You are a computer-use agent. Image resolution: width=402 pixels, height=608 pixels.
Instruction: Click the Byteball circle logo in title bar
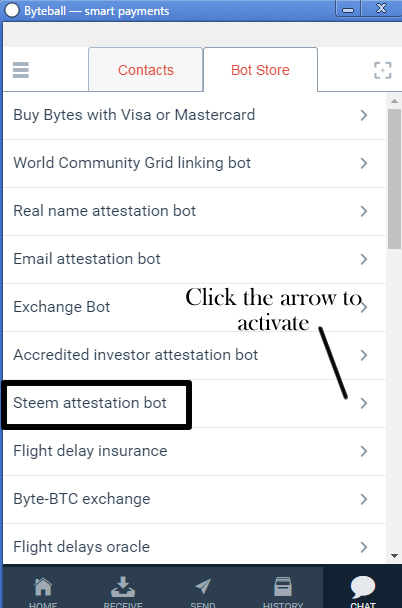pyautogui.click(x=12, y=10)
